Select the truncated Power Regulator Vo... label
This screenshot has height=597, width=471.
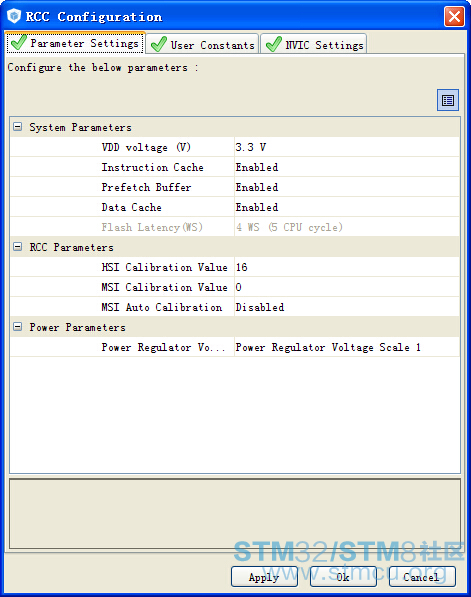pyautogui.click(x=163, y=347)
